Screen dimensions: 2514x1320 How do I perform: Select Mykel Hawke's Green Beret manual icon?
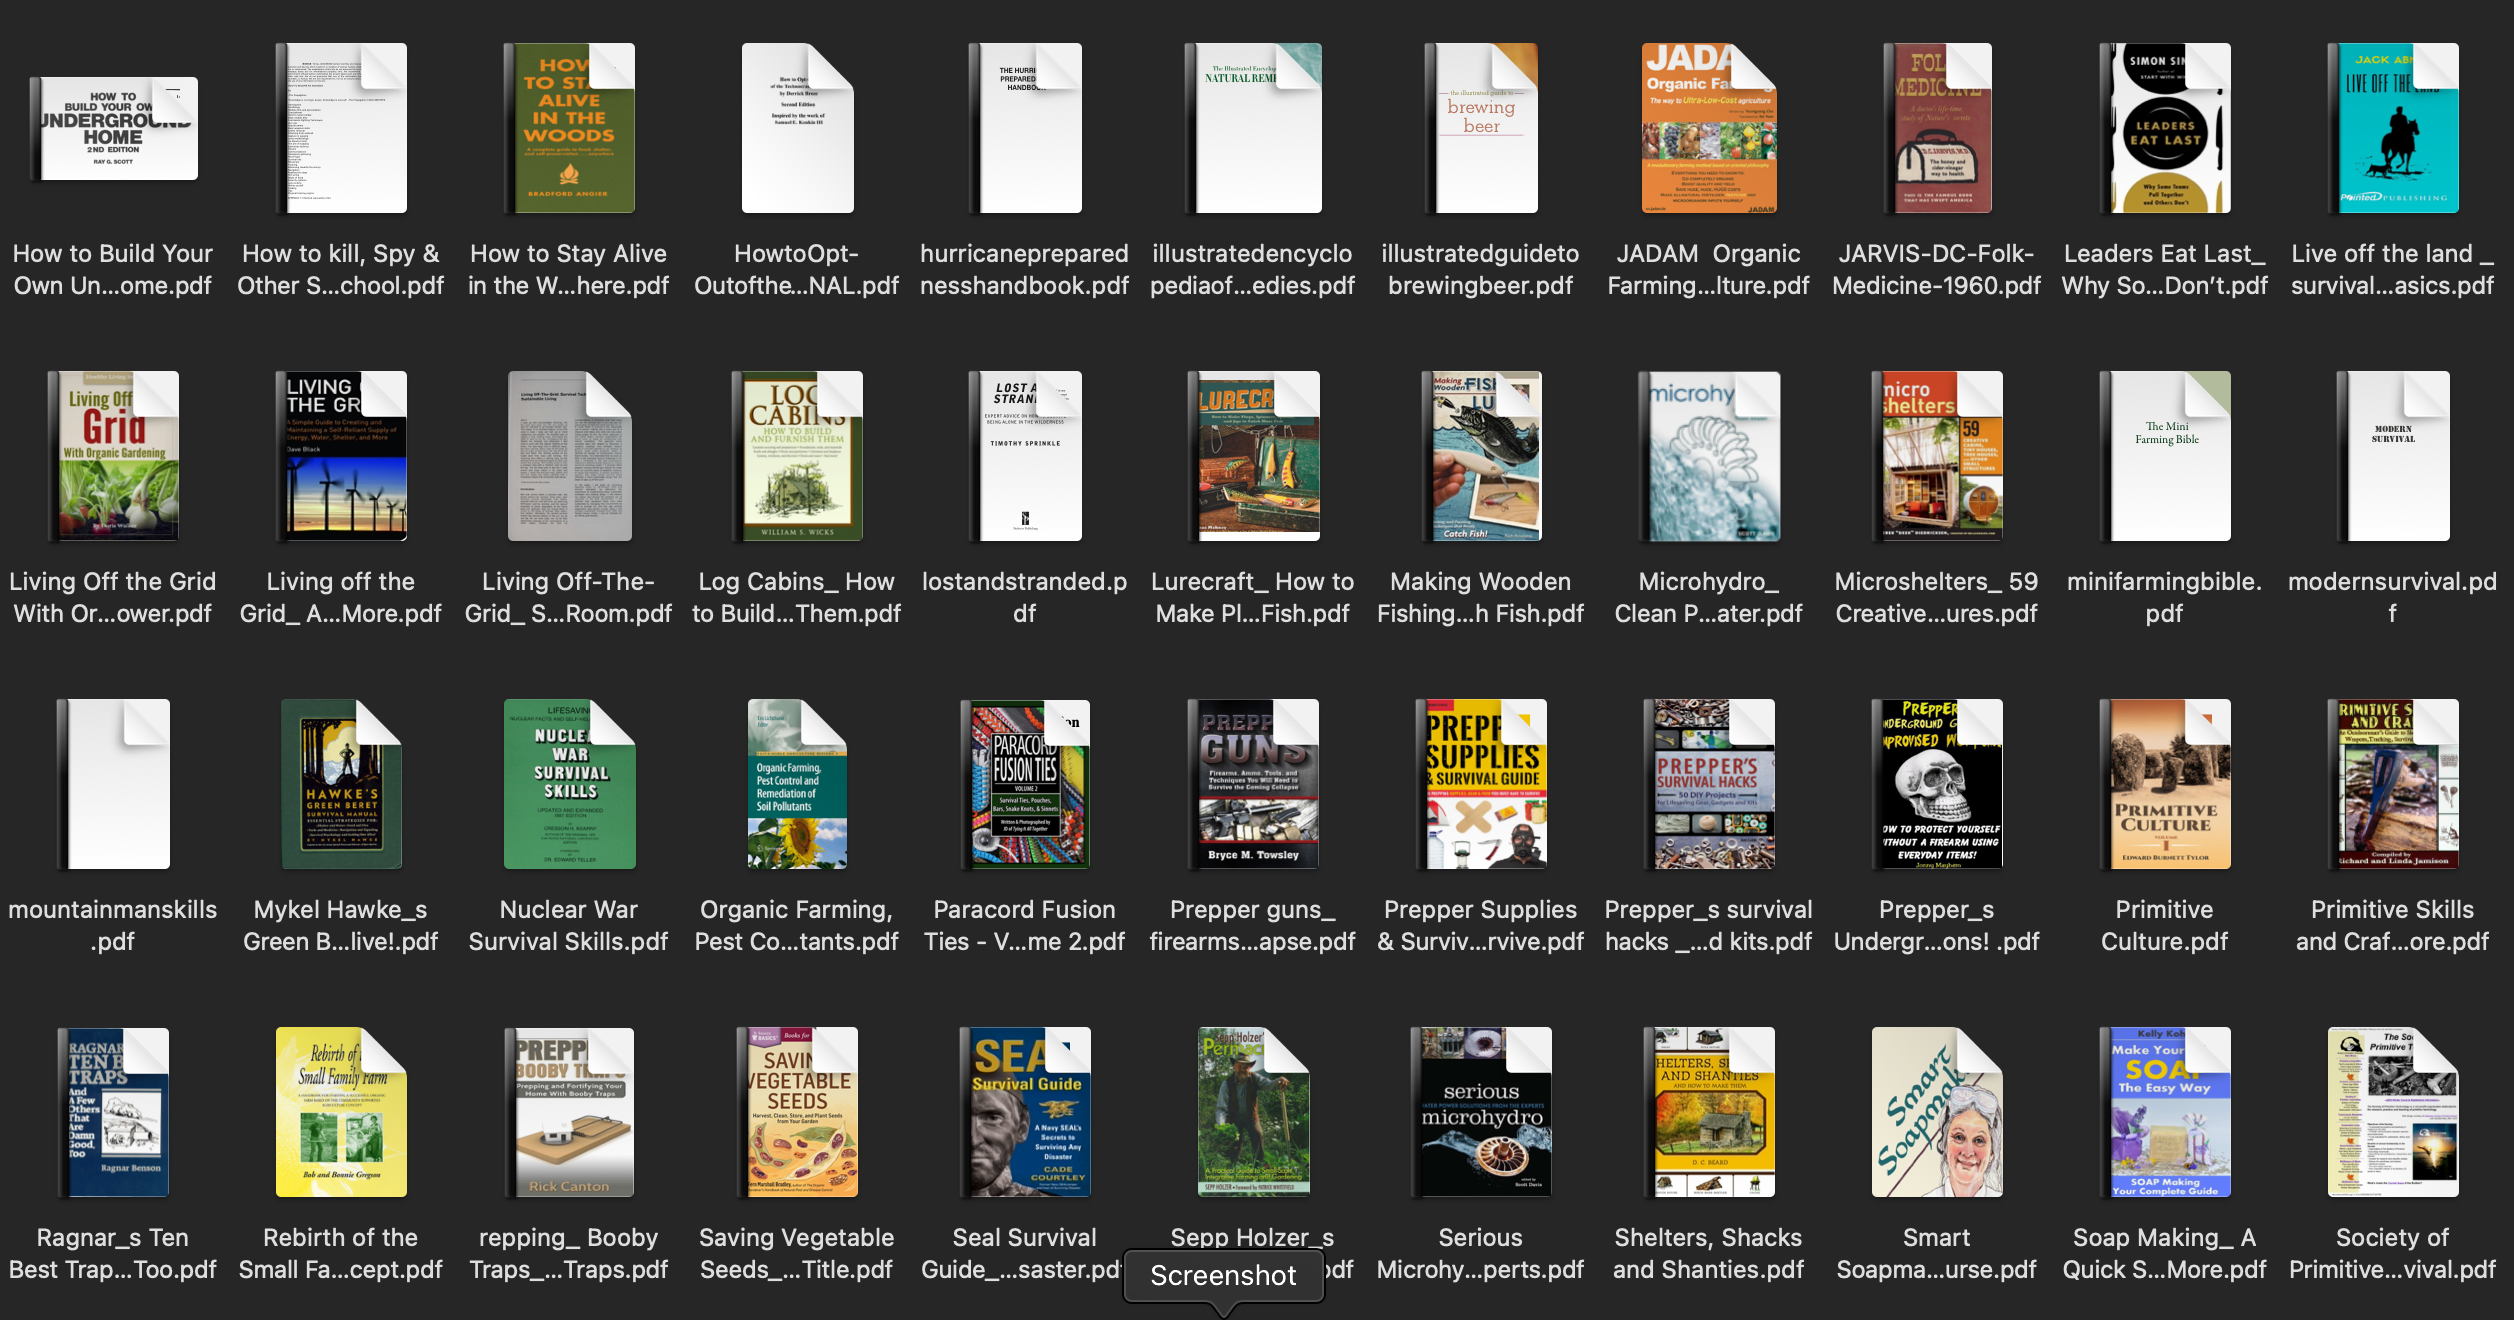[341, 784]
